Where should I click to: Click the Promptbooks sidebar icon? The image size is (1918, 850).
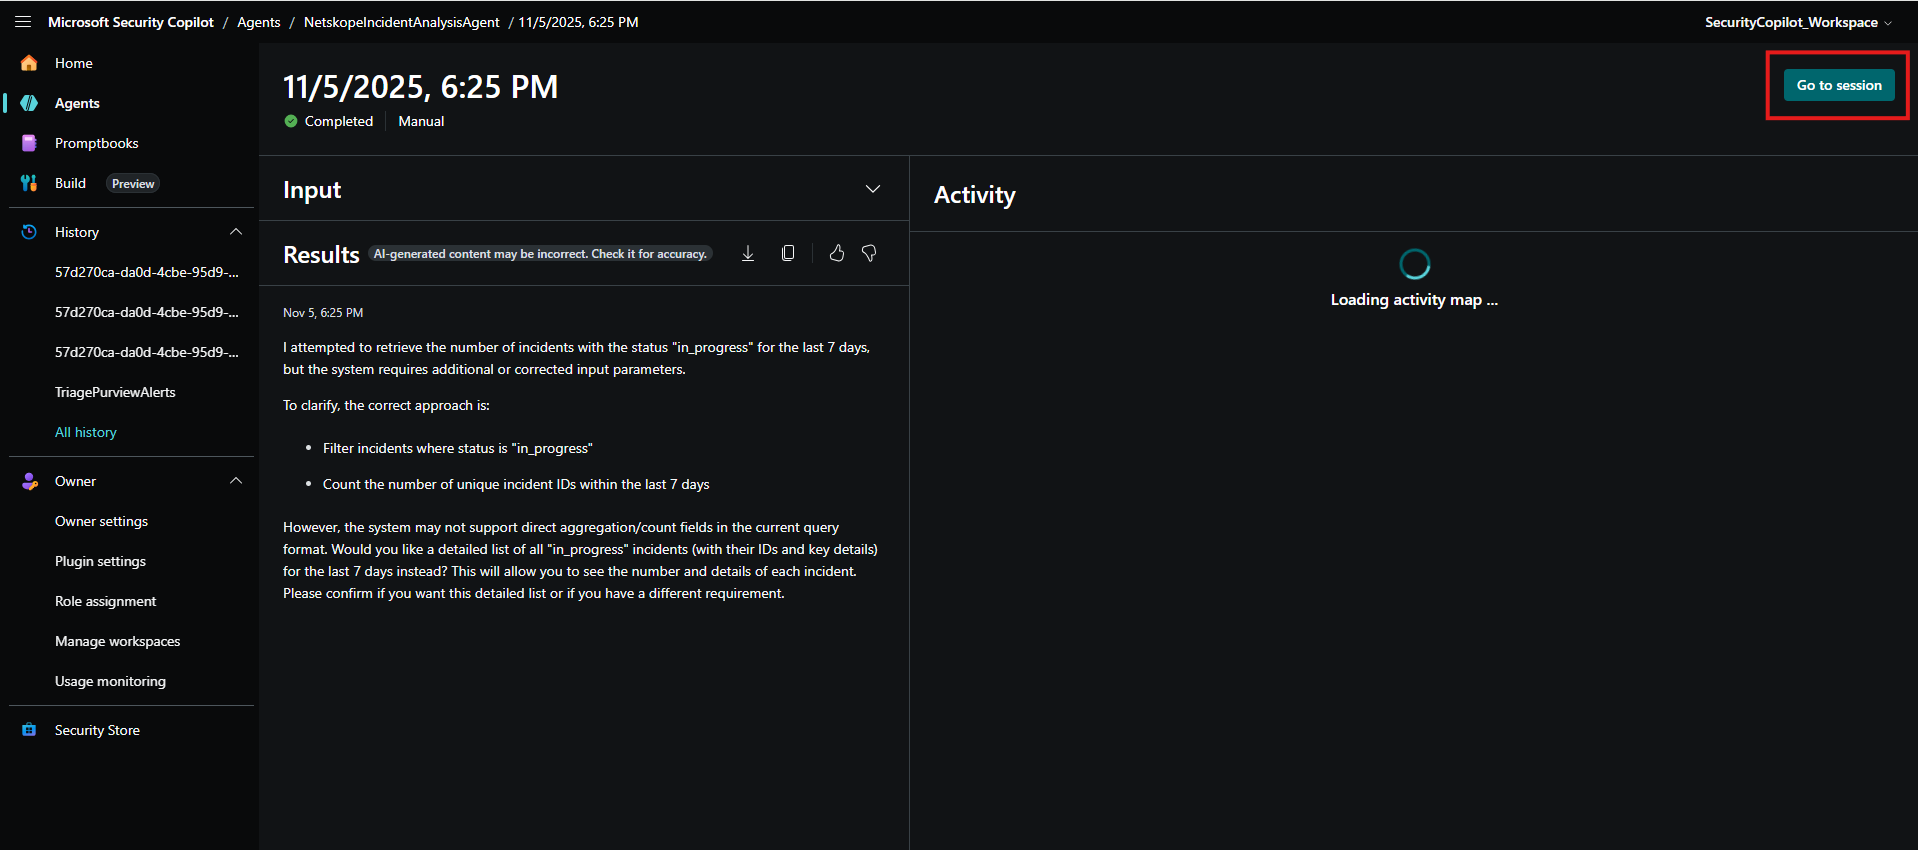[29, 143]
